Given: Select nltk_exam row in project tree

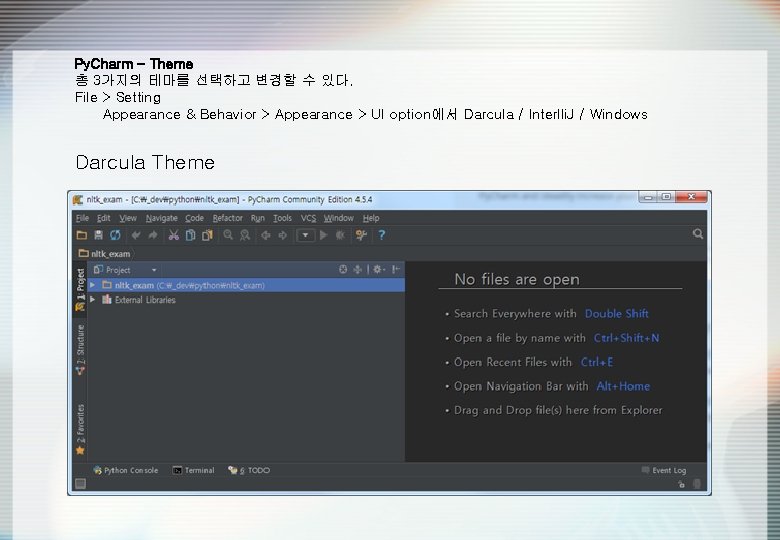Looking at the screenshot, I should coord(246,285).
